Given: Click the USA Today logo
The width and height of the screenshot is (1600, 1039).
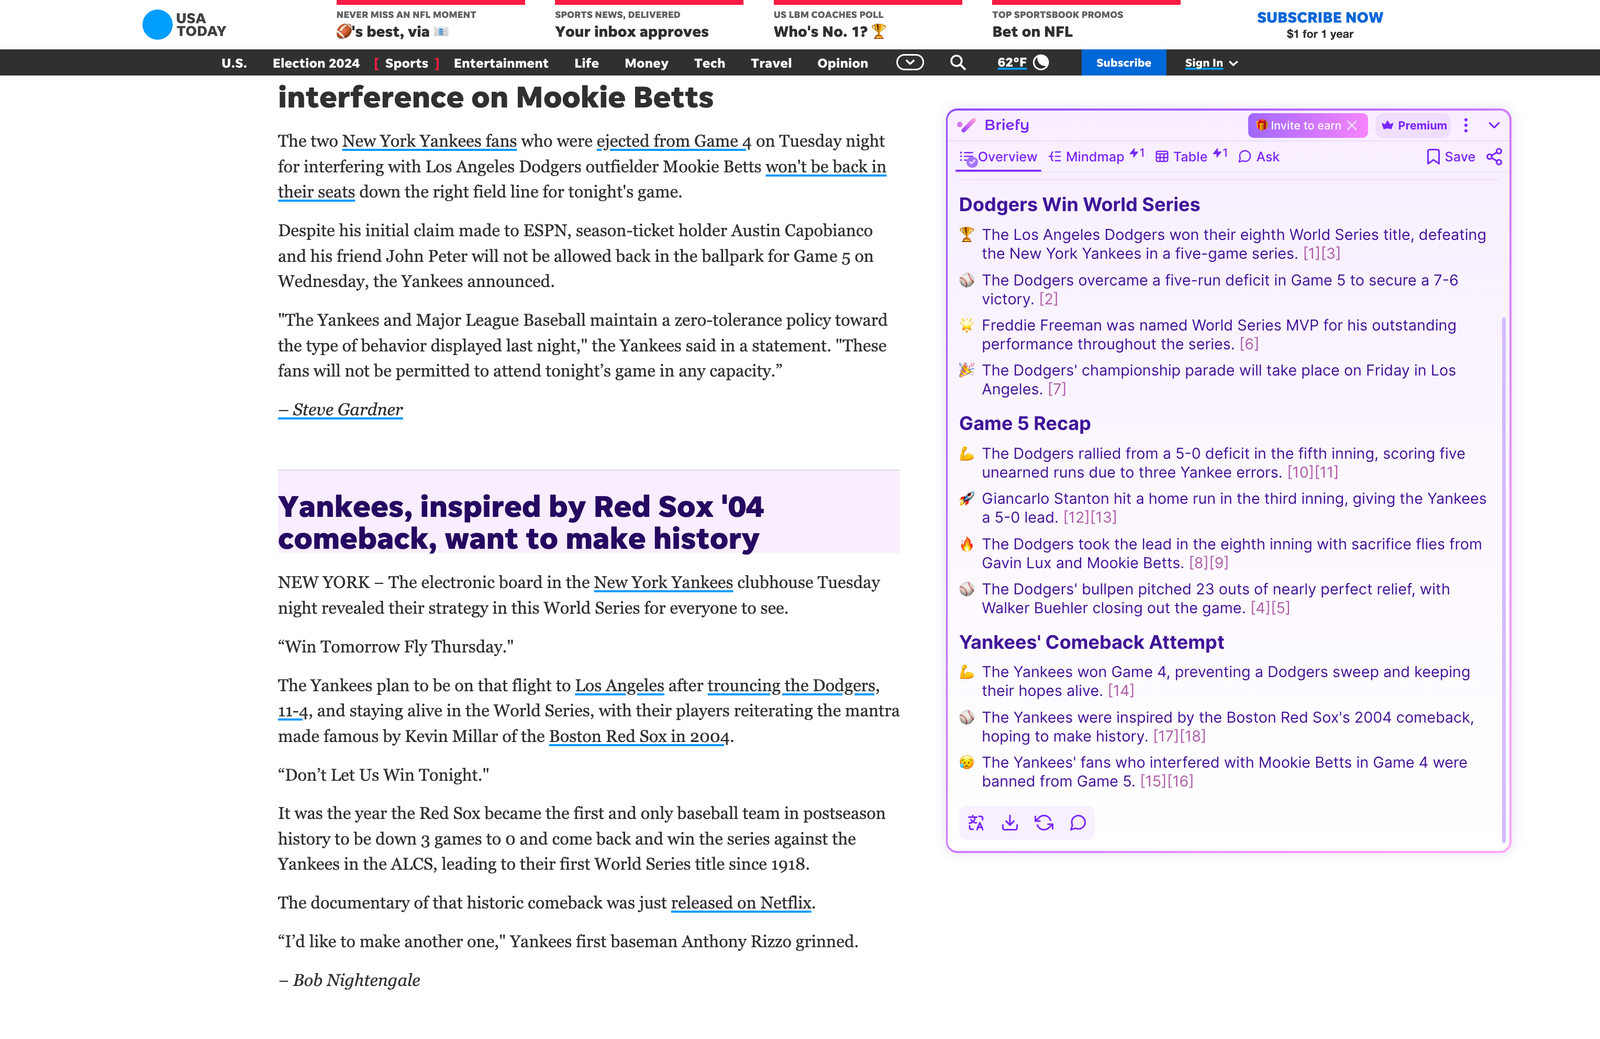Looking at the screenshot, I should (183, 24).
